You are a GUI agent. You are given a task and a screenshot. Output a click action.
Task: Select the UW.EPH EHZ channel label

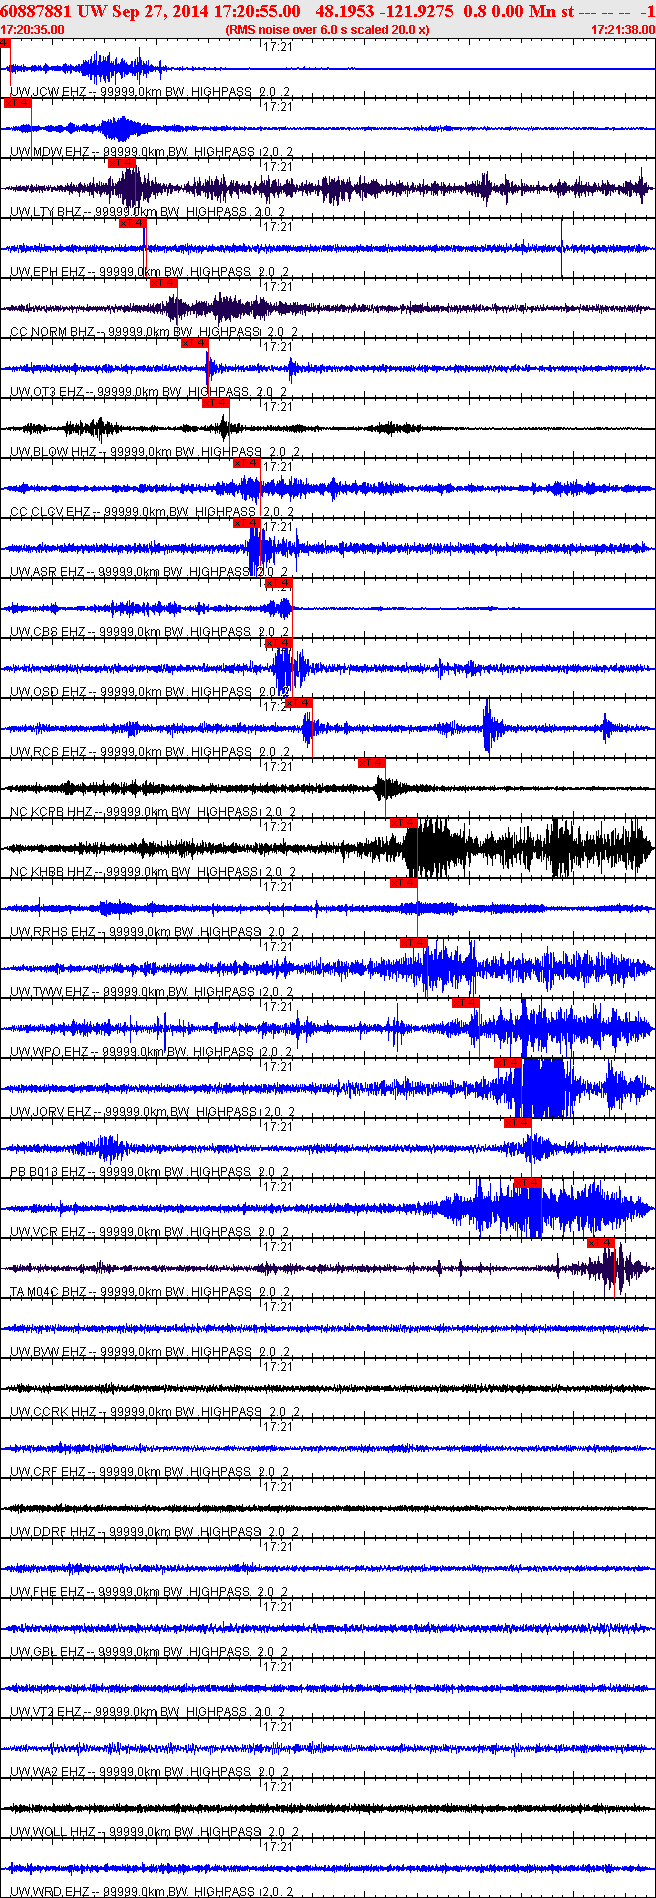(x=47, y=272)
